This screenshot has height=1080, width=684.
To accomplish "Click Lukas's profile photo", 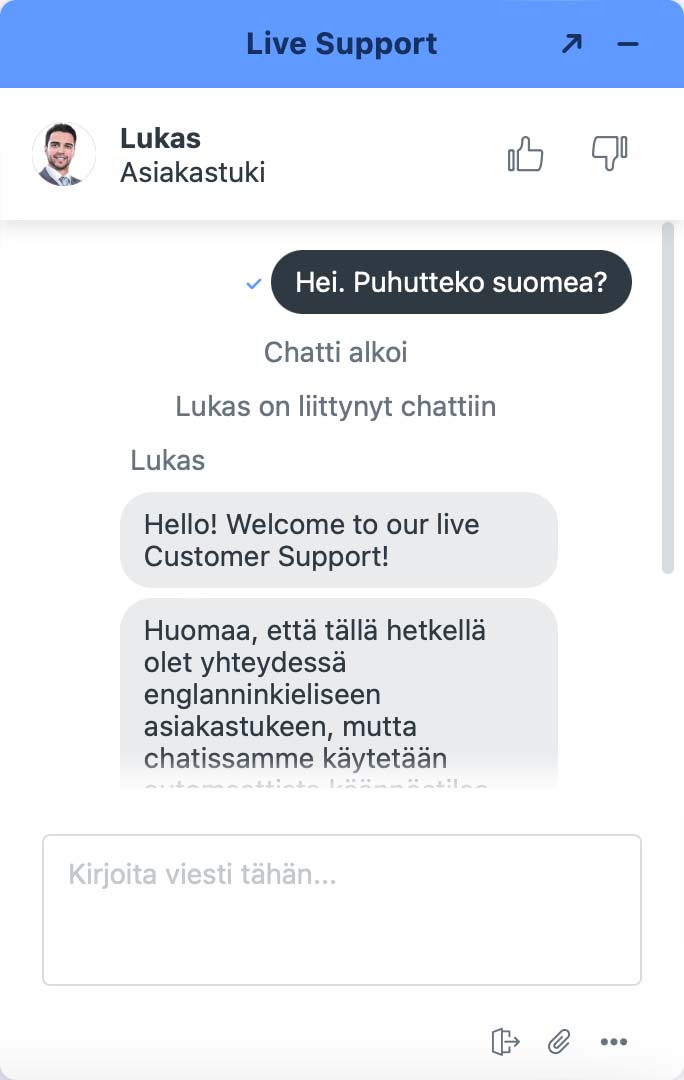I will coord(64,154).
